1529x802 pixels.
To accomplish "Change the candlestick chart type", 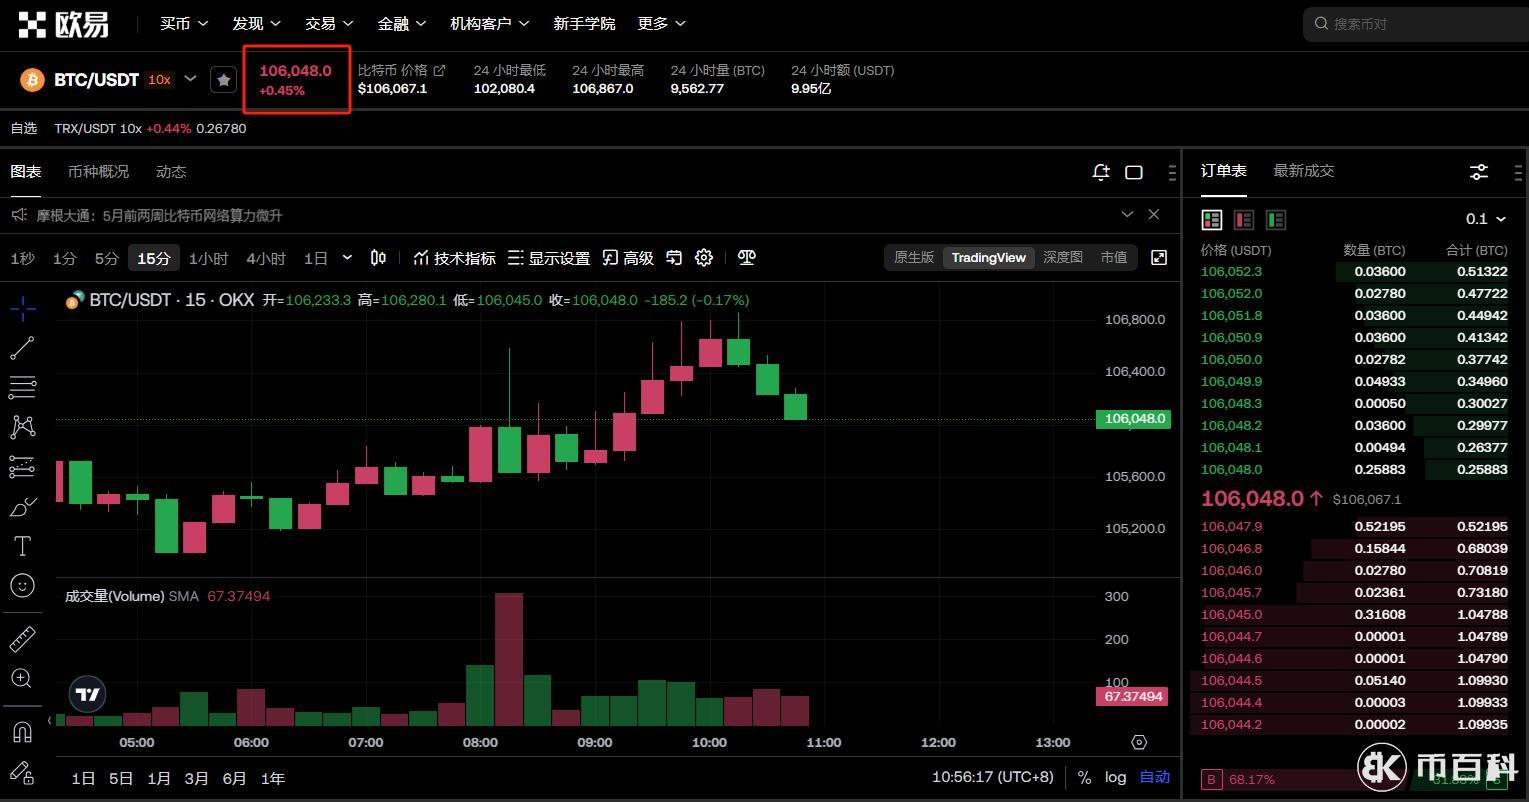I will click(x=378, y=258).
